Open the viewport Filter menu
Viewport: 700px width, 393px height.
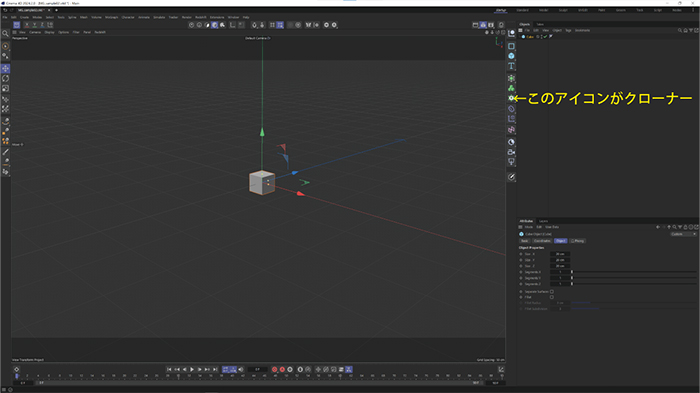[x=76, y=32]
